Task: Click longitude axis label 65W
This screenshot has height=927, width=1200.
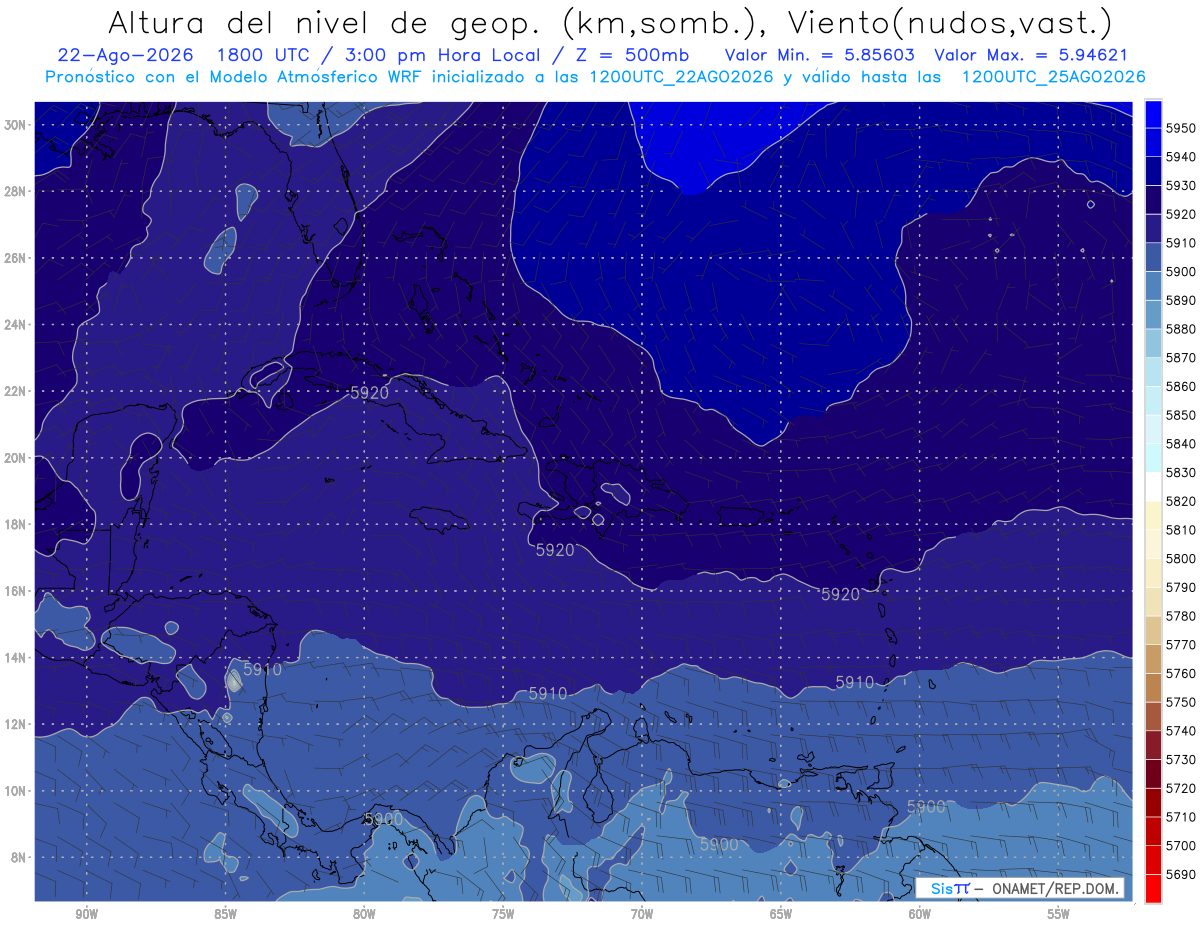Action: pos(781,915)
